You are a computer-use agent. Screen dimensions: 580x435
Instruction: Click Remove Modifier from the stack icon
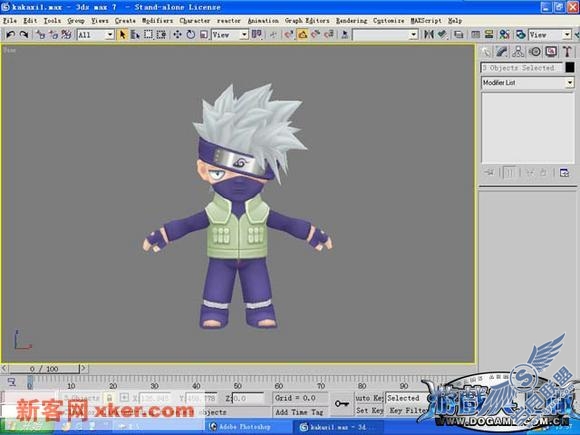click(543, 173)
